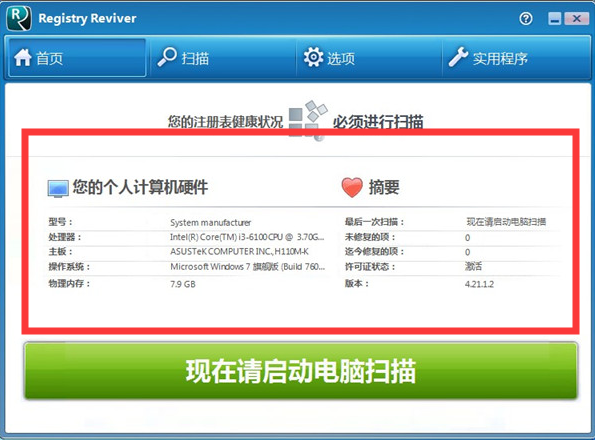Click the Registry Reviver title text
Screen dimensions: 595x441
coord(87,18)
